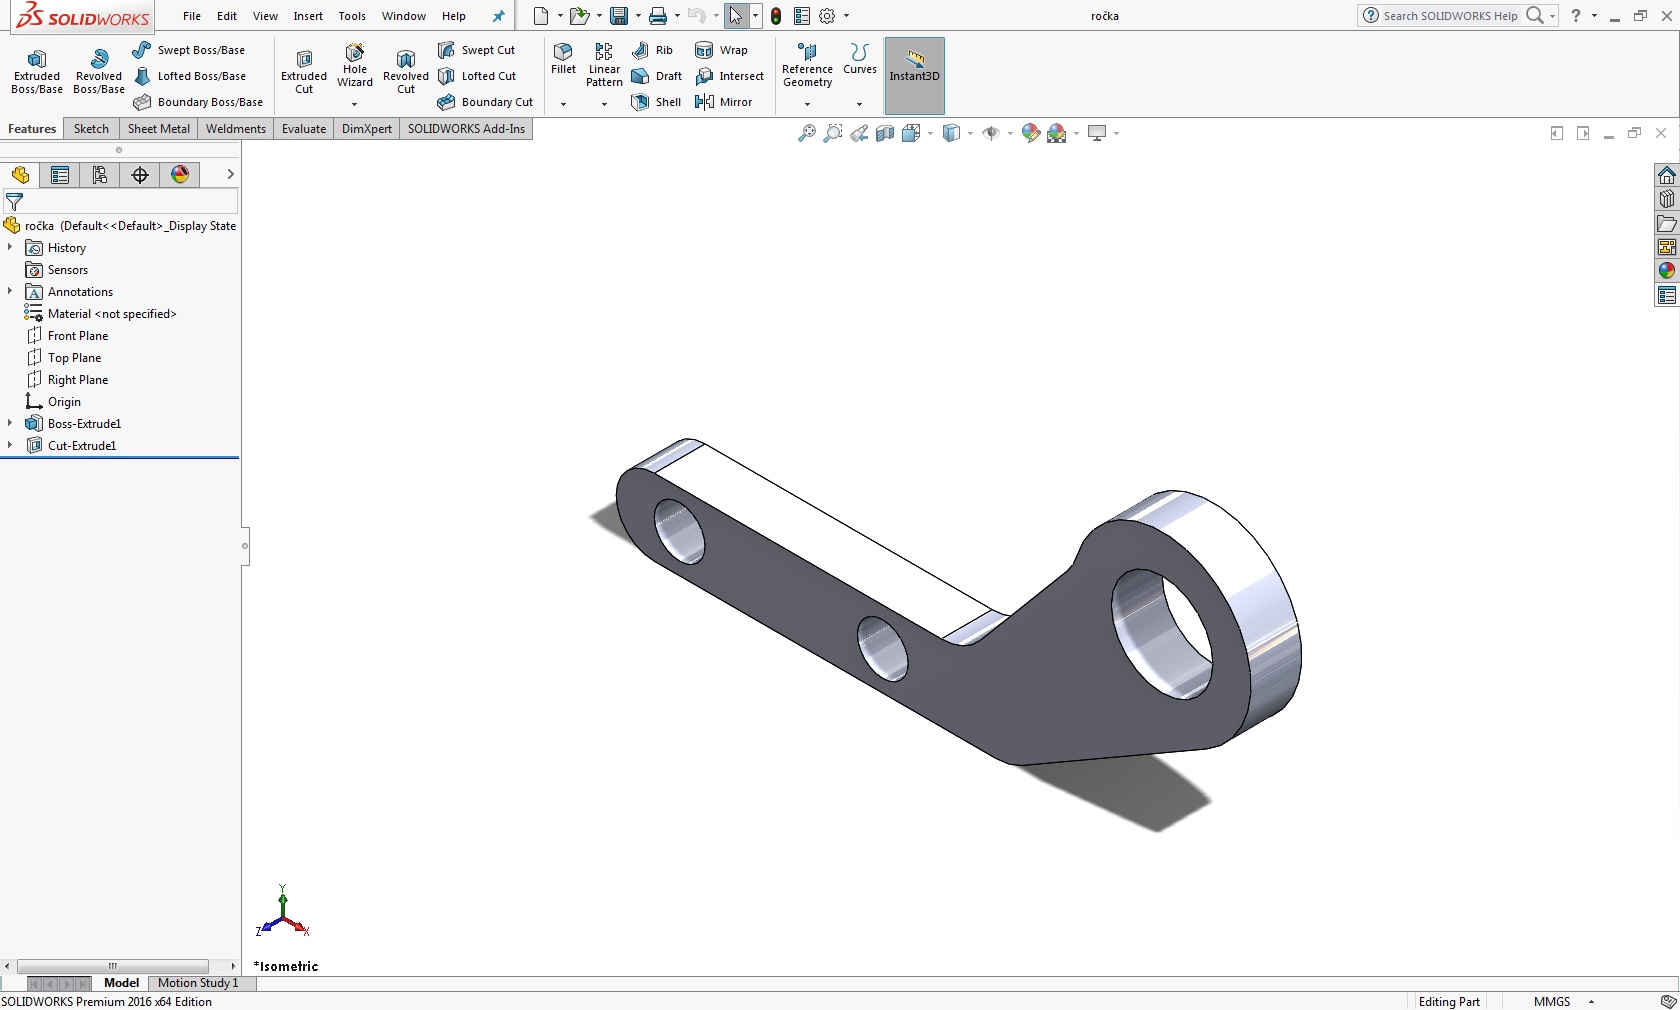Select the Extruded Boss/Base tool
1680x1010 pixels.
pos(37,71)
